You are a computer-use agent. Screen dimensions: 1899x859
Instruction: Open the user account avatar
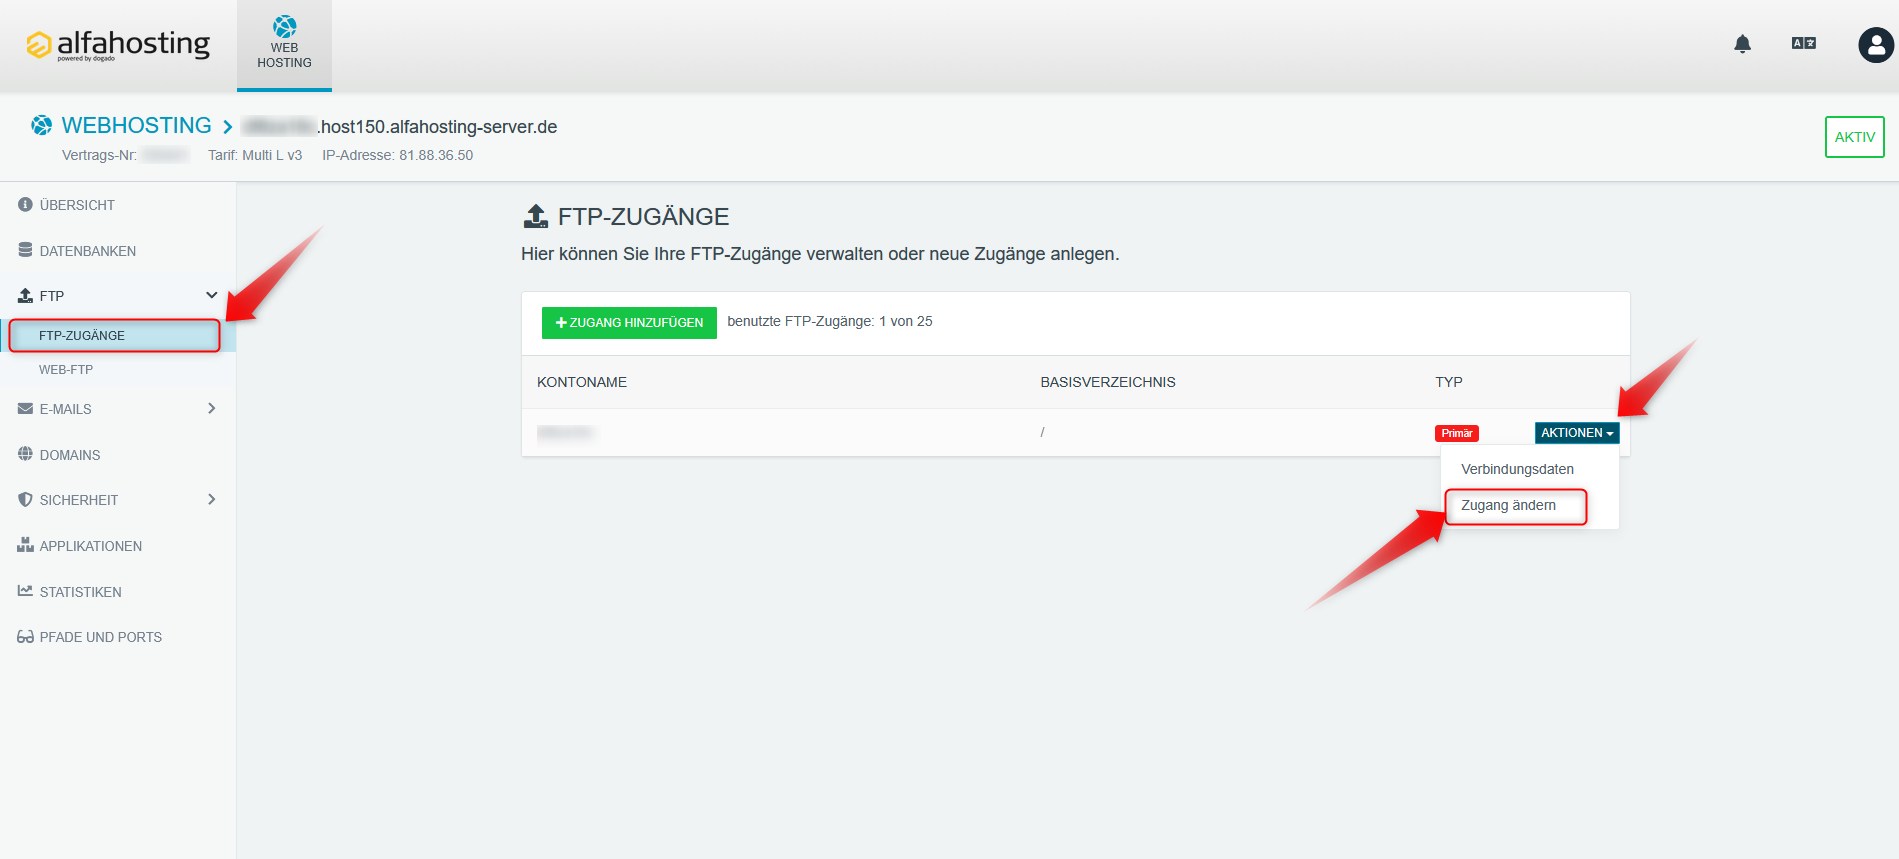click(1875, 45)
